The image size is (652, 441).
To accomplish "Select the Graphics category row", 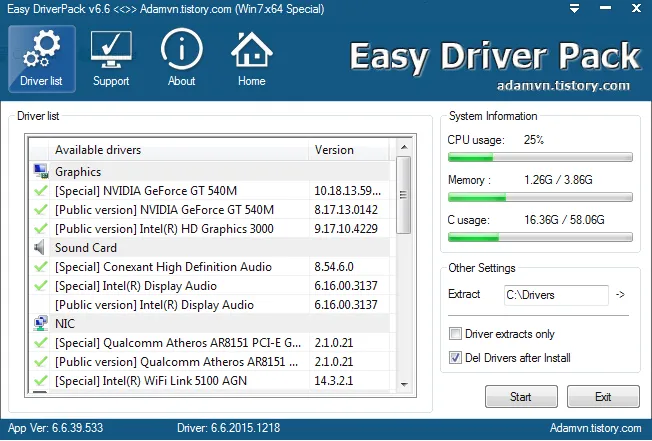I will (x=210, y=172).
